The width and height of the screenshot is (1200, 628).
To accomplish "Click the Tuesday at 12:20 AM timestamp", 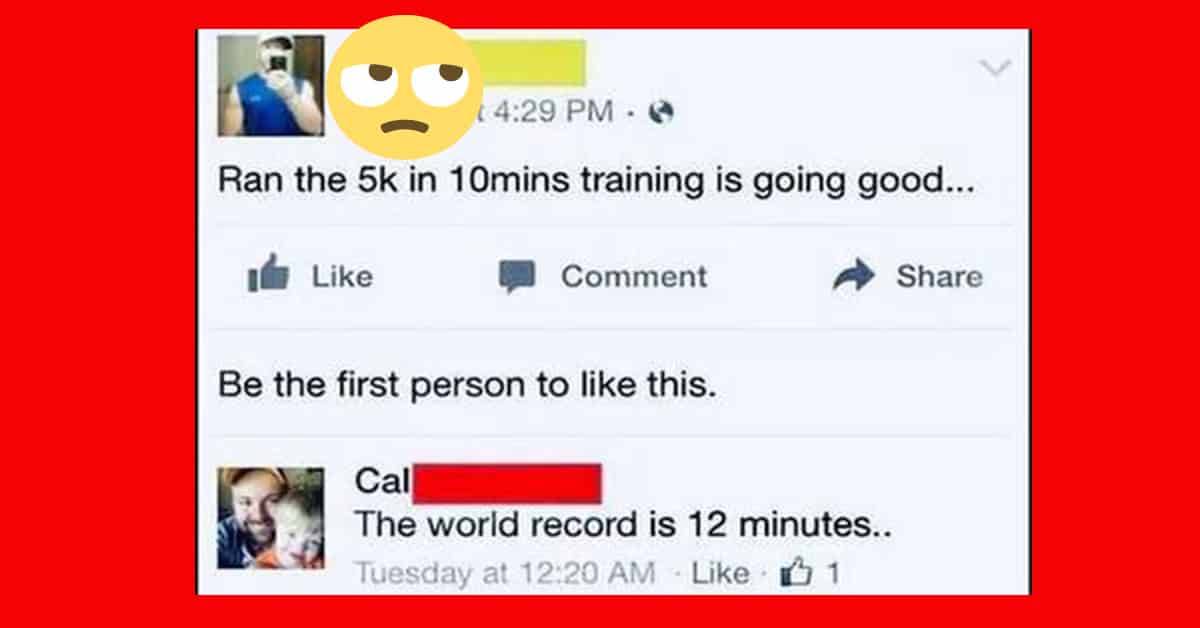I will click(505, 574).
